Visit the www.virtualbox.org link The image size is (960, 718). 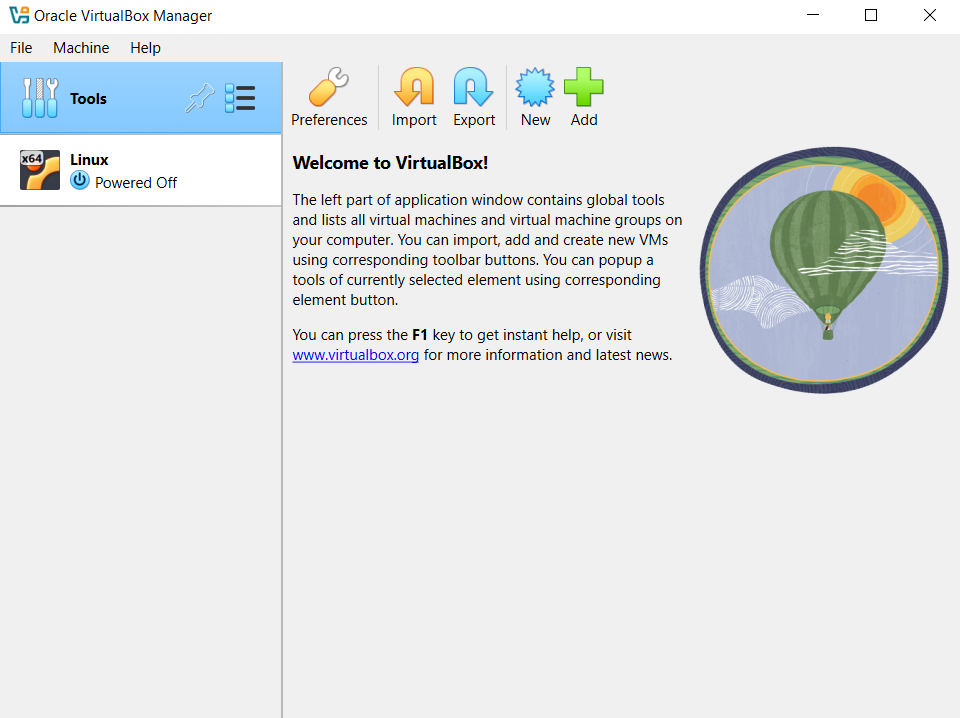(x=355, y=355)
